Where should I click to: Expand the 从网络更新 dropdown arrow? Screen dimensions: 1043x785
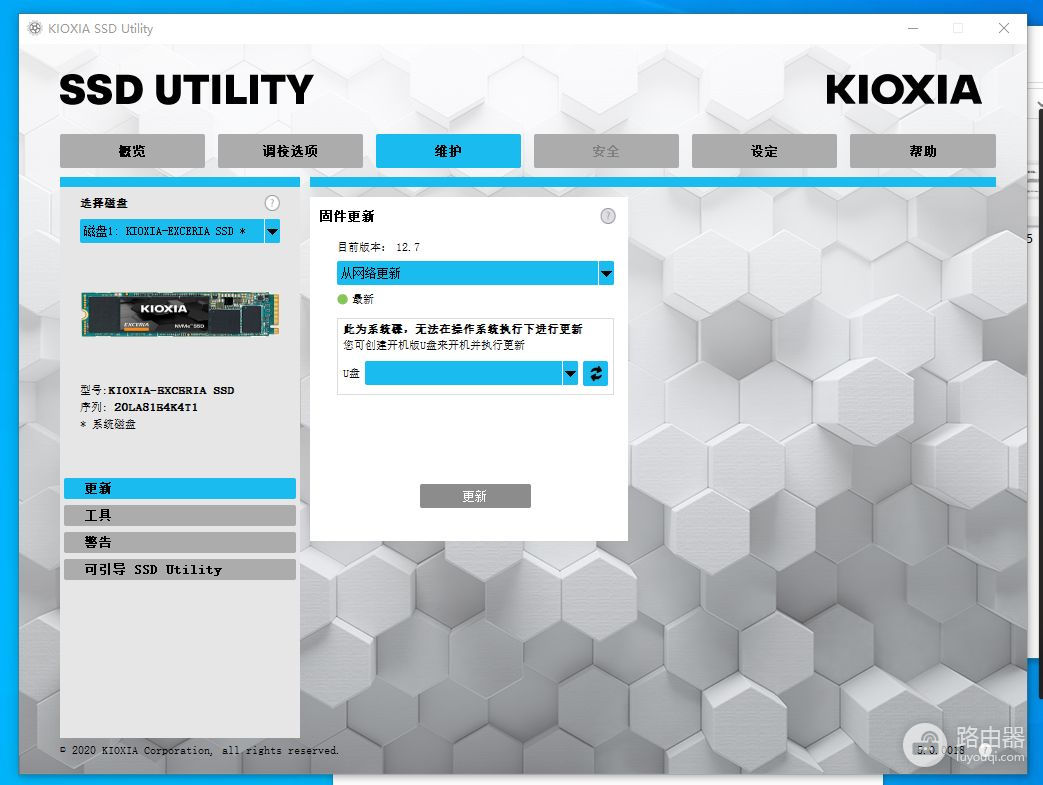click(x=606, y=273)
